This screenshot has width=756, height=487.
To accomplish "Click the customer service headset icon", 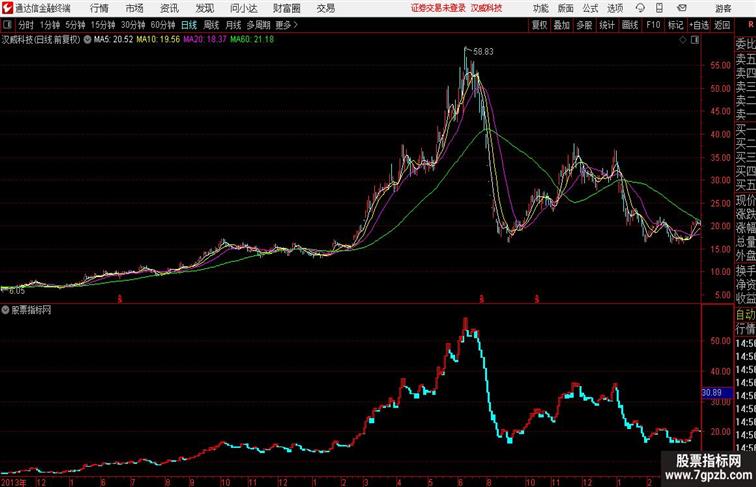I will tap(640, 8).
